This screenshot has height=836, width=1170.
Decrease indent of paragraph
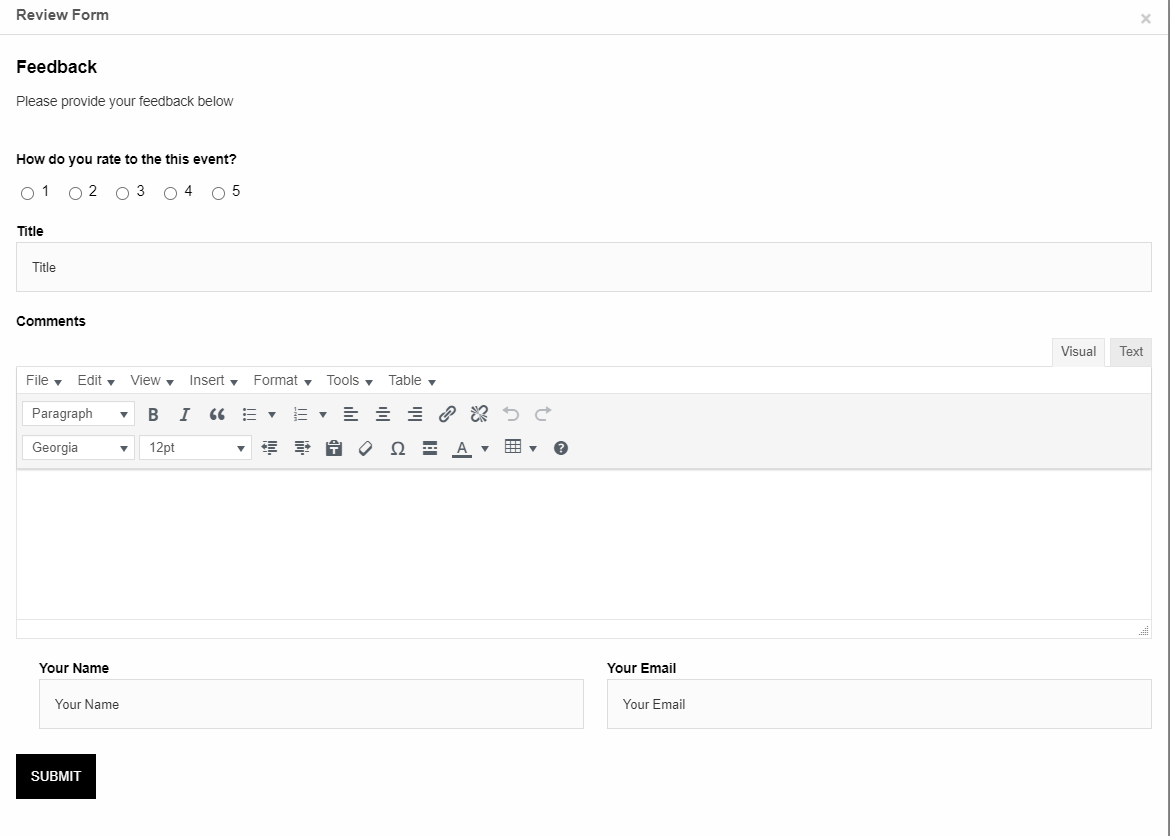coord(269,448)
